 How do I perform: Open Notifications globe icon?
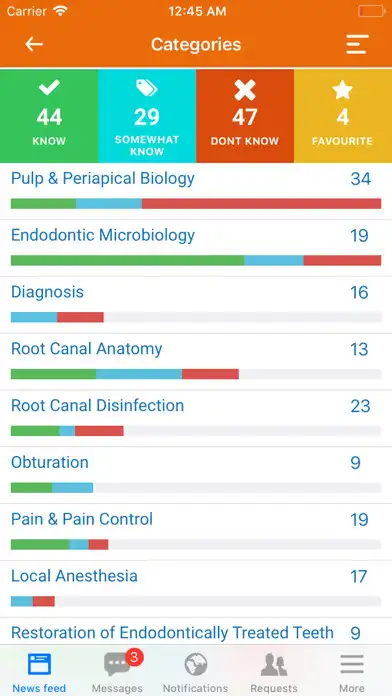tap(196, 664)
